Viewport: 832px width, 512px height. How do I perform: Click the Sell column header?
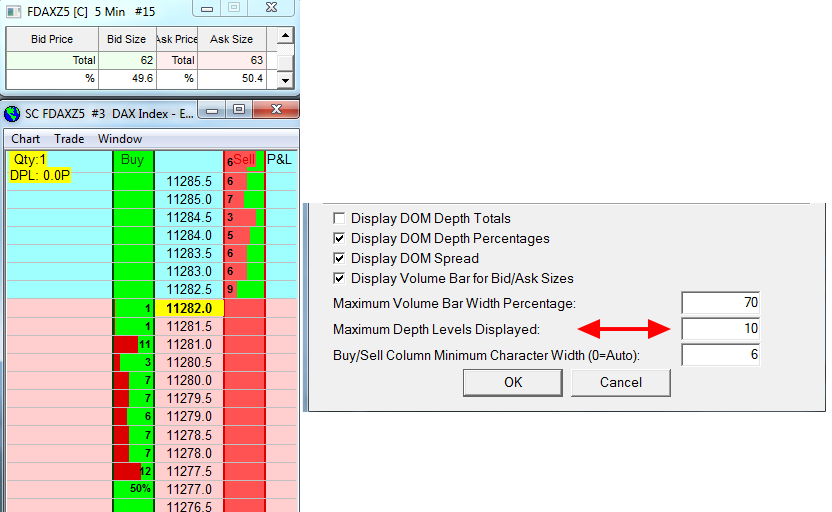coord(244,161)
